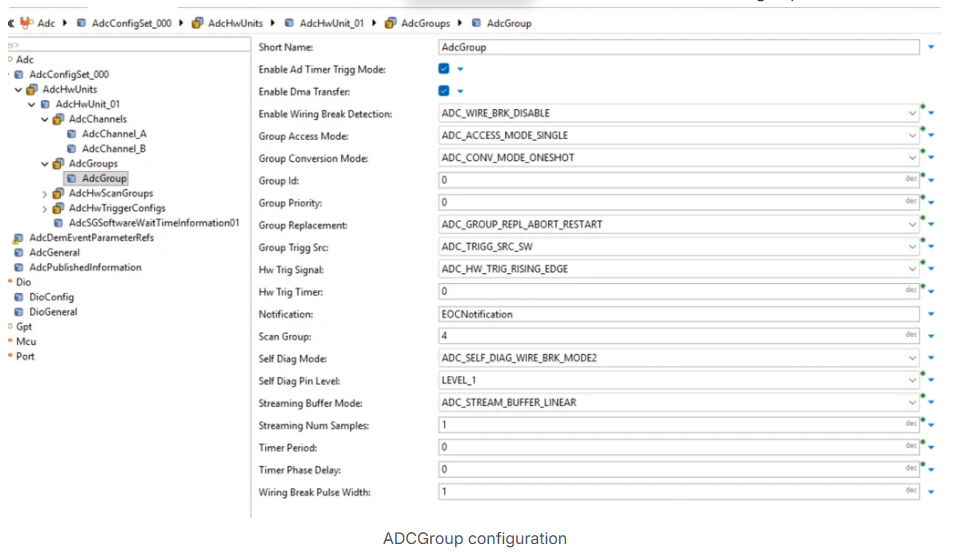Screen dimensions: 957x553
Task: Click AdcHwUnit_01 breadcrumb icon
Action: (289, 23)
